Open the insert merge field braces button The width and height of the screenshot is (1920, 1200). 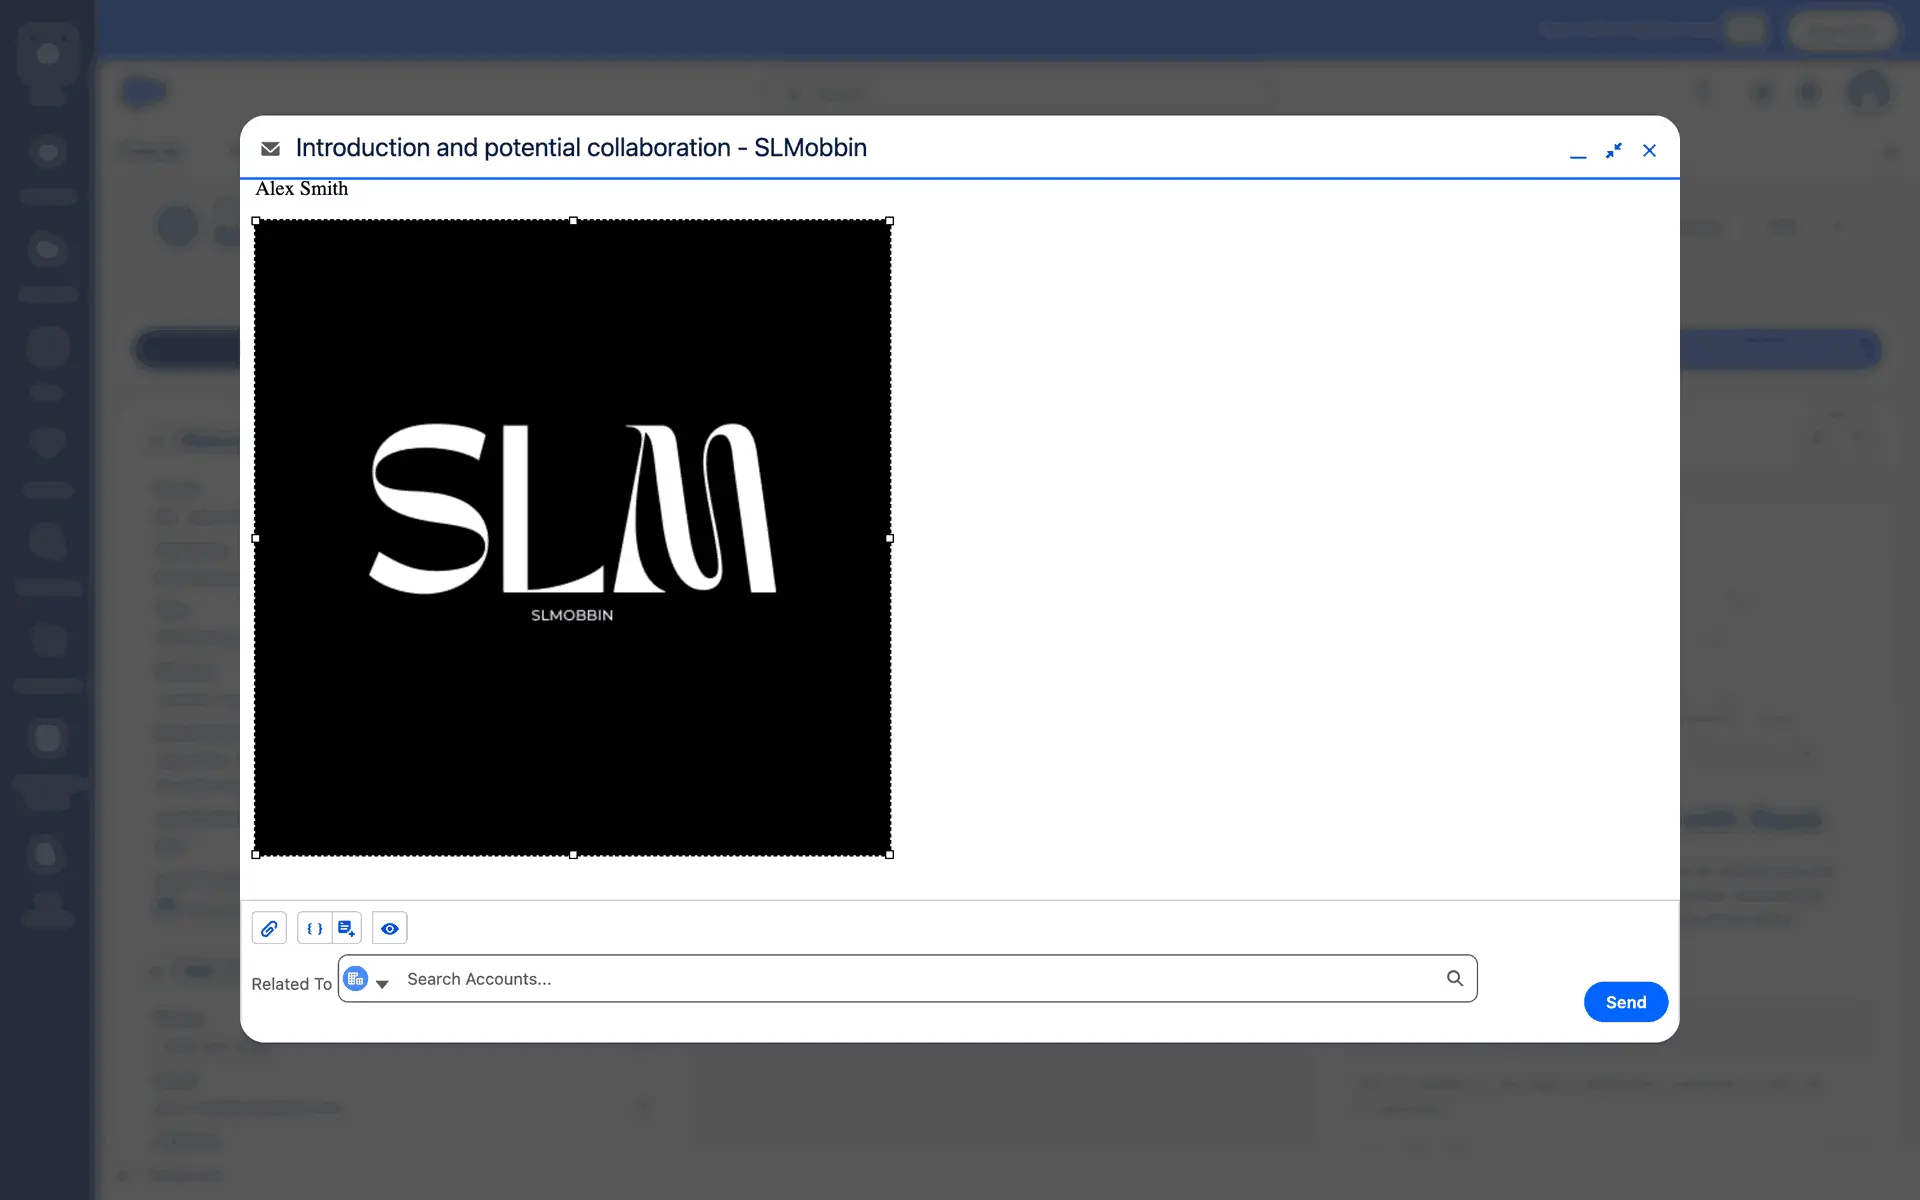click(314, 928)
